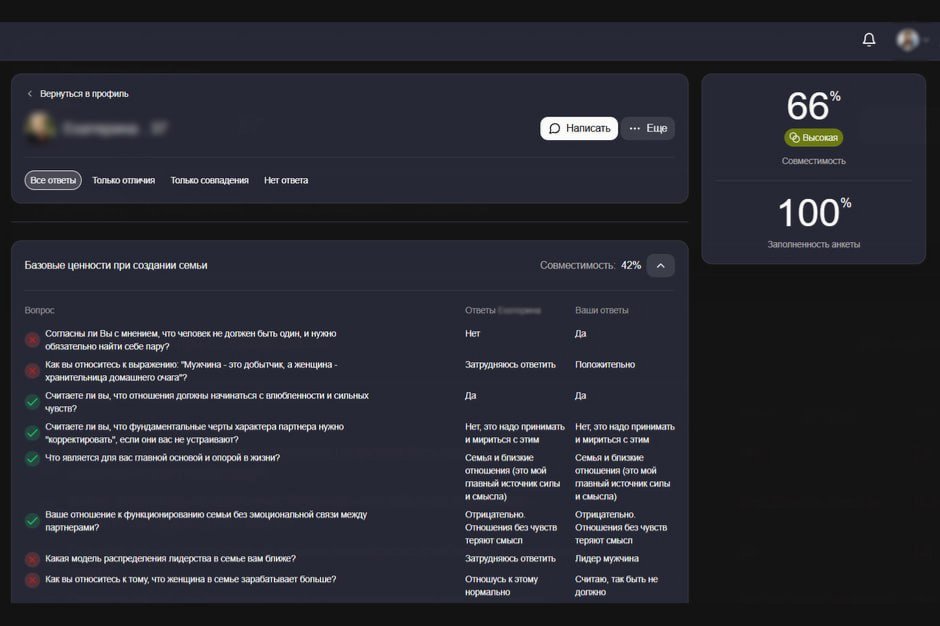Open the notifications bell icon

tap(869, 40)
